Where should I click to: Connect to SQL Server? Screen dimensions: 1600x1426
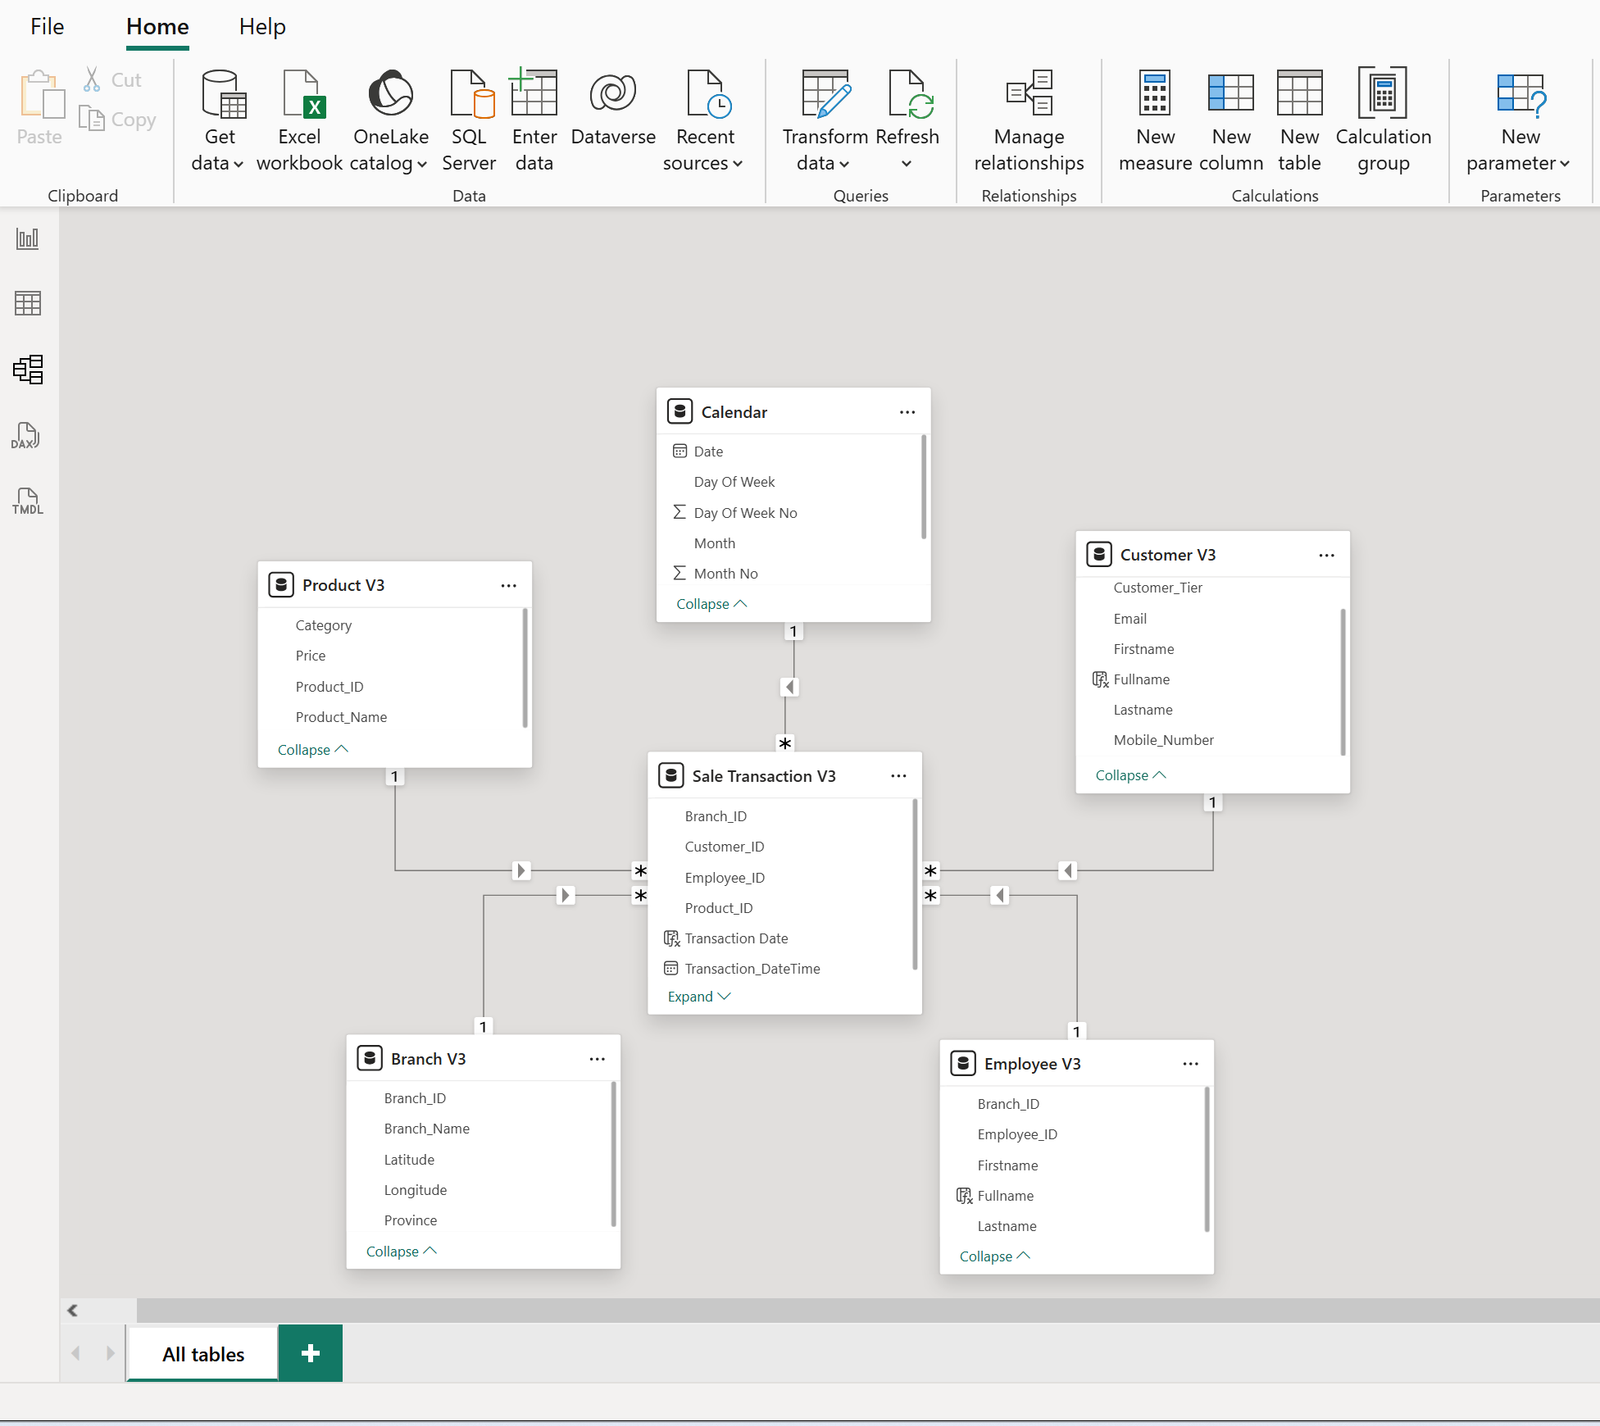pyautogui.click(x=468, y=121)
